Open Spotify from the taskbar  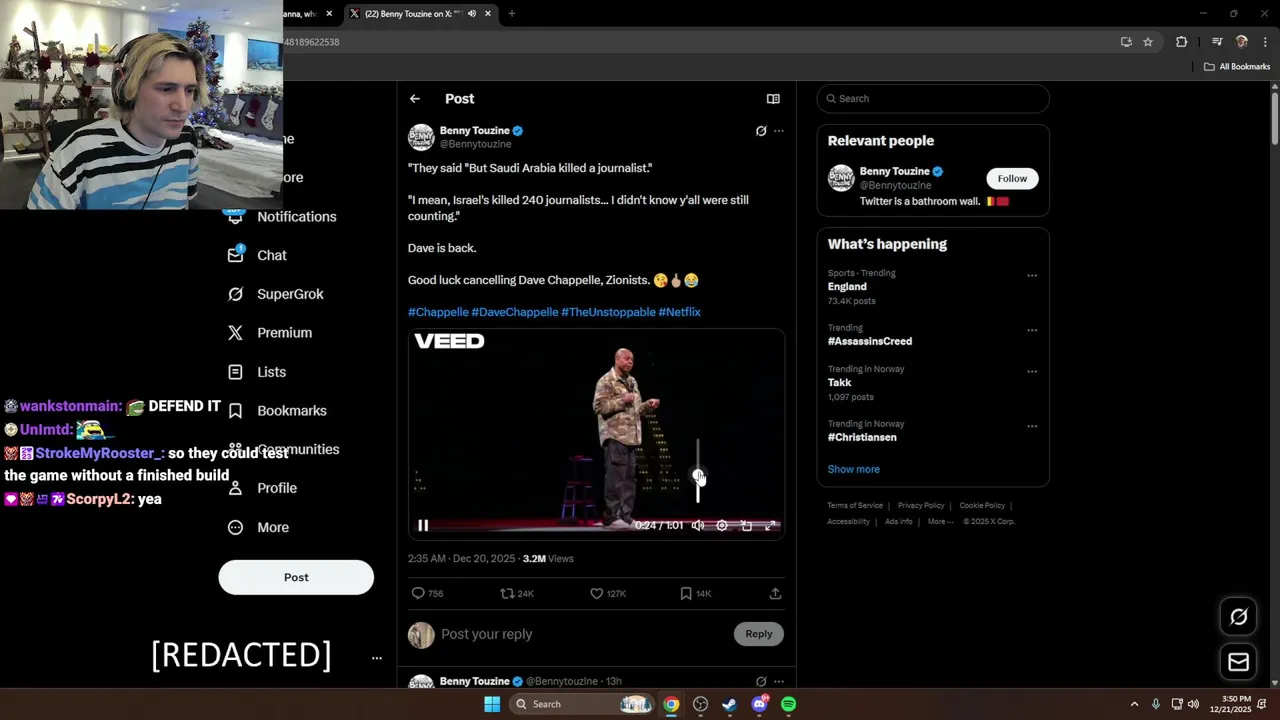pos(789,704)
